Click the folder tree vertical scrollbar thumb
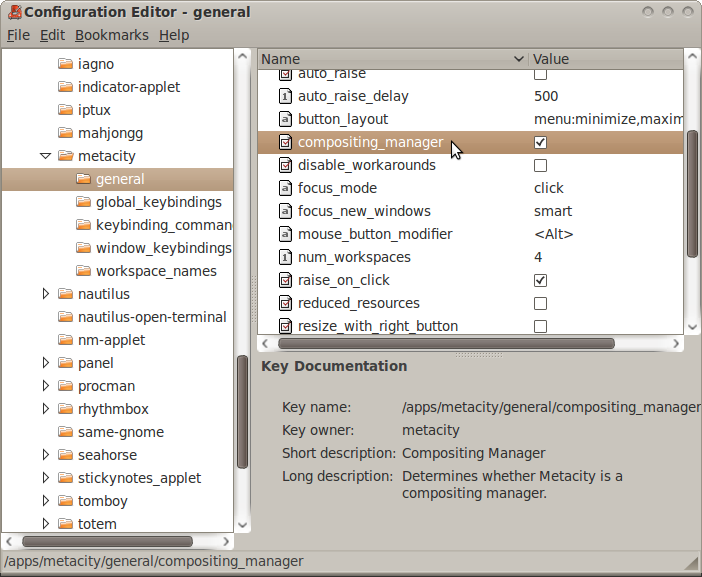Screen dimensions: 702x577 click(x=242, y=412)
